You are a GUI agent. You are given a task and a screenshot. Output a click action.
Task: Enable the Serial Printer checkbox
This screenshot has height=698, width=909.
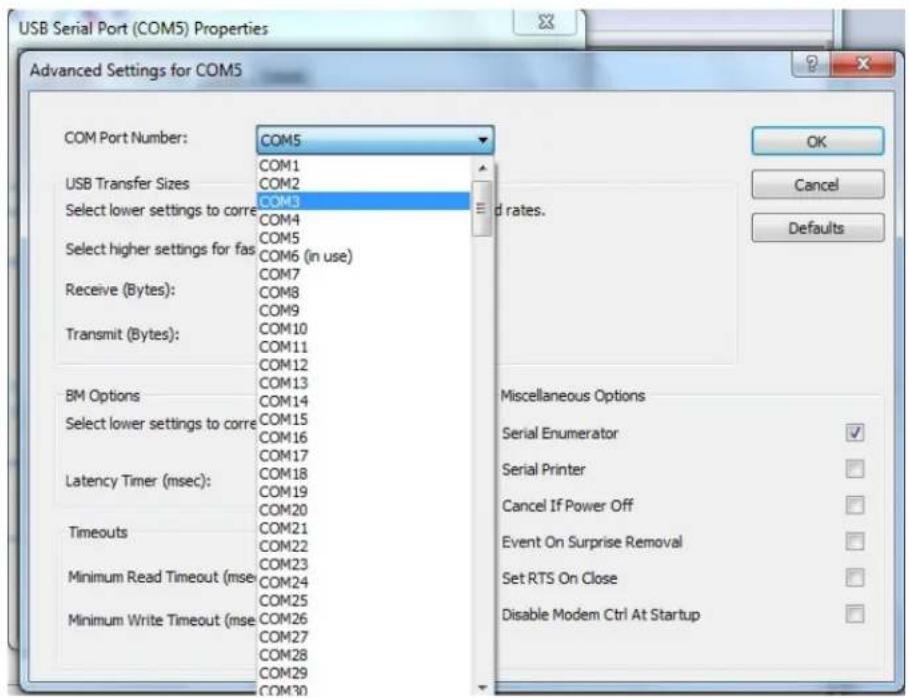tap(853, 469)
